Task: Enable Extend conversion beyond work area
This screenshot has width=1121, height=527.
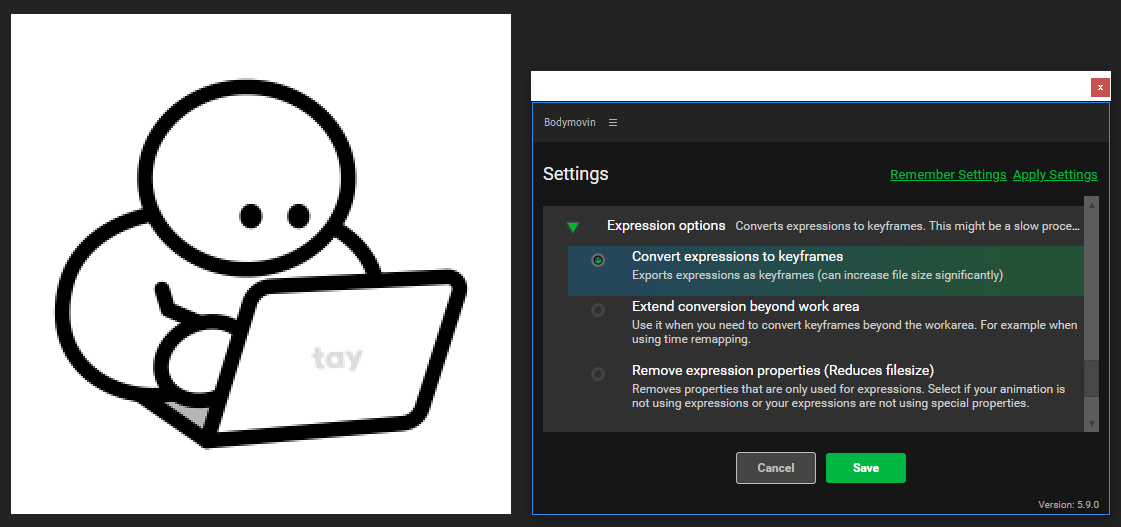Action: click(598, 310)
